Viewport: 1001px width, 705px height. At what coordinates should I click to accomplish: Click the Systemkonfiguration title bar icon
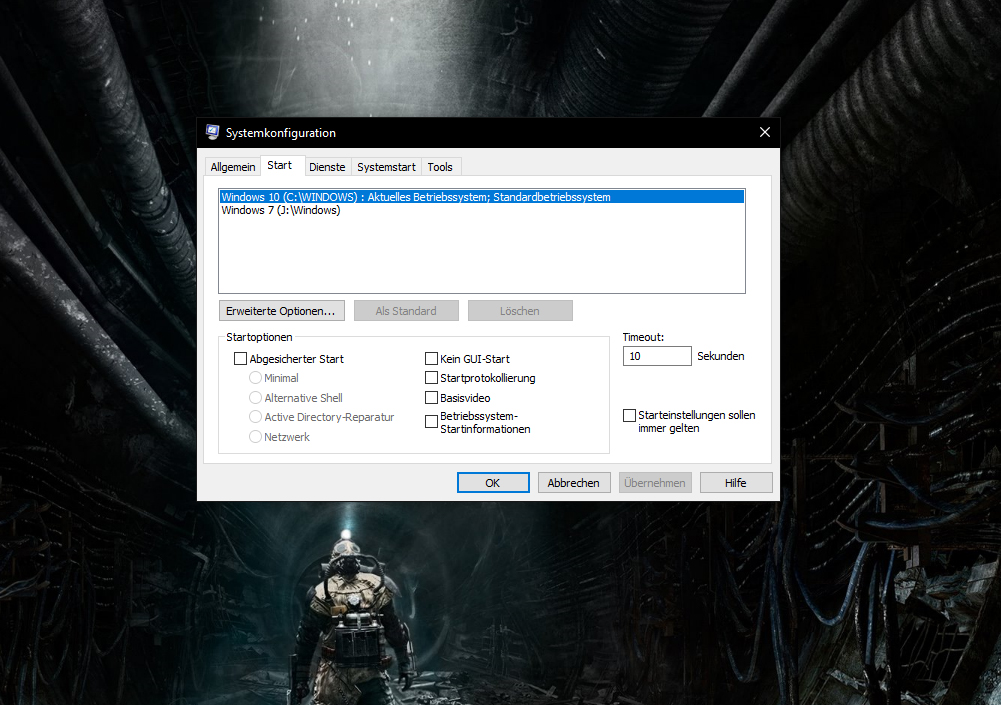(213, 132)
